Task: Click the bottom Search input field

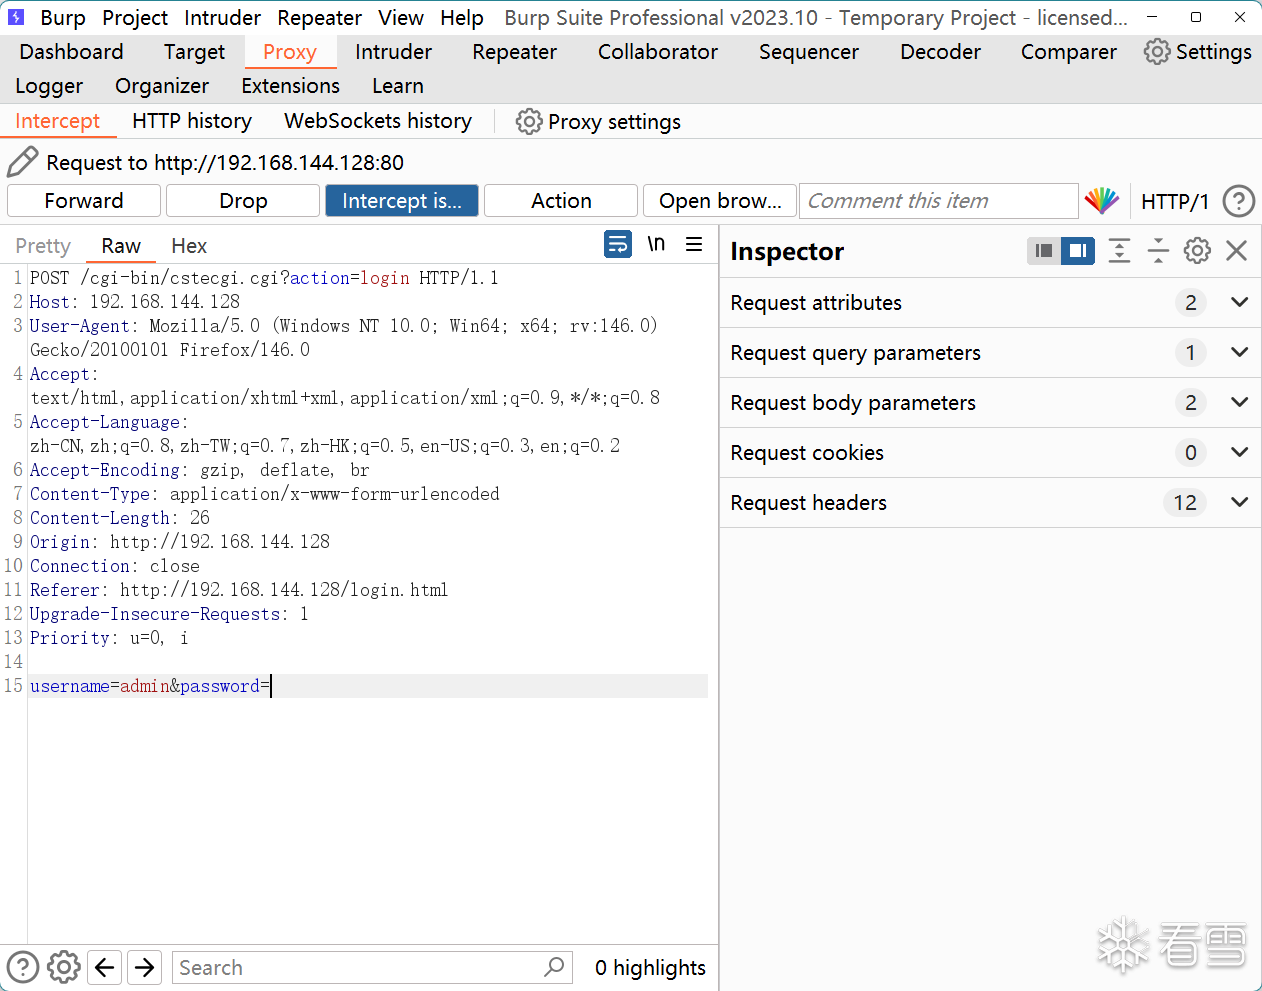Action: [x=372, y=967]
